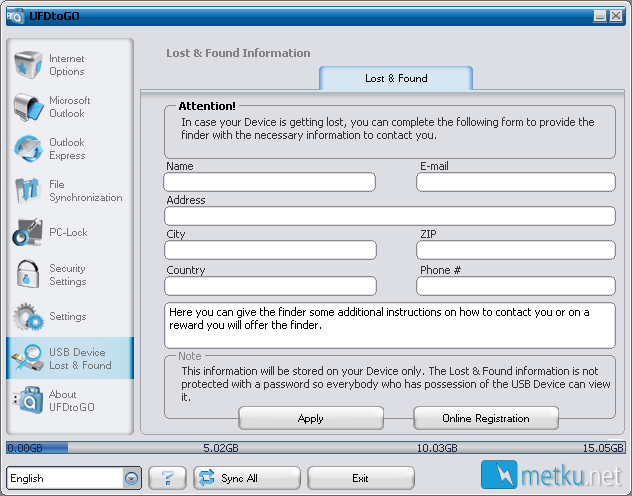Image resolution: width=633 pixels, height=496 pixels.
Task: Click the Exit button
Action: tap(361, 478)
